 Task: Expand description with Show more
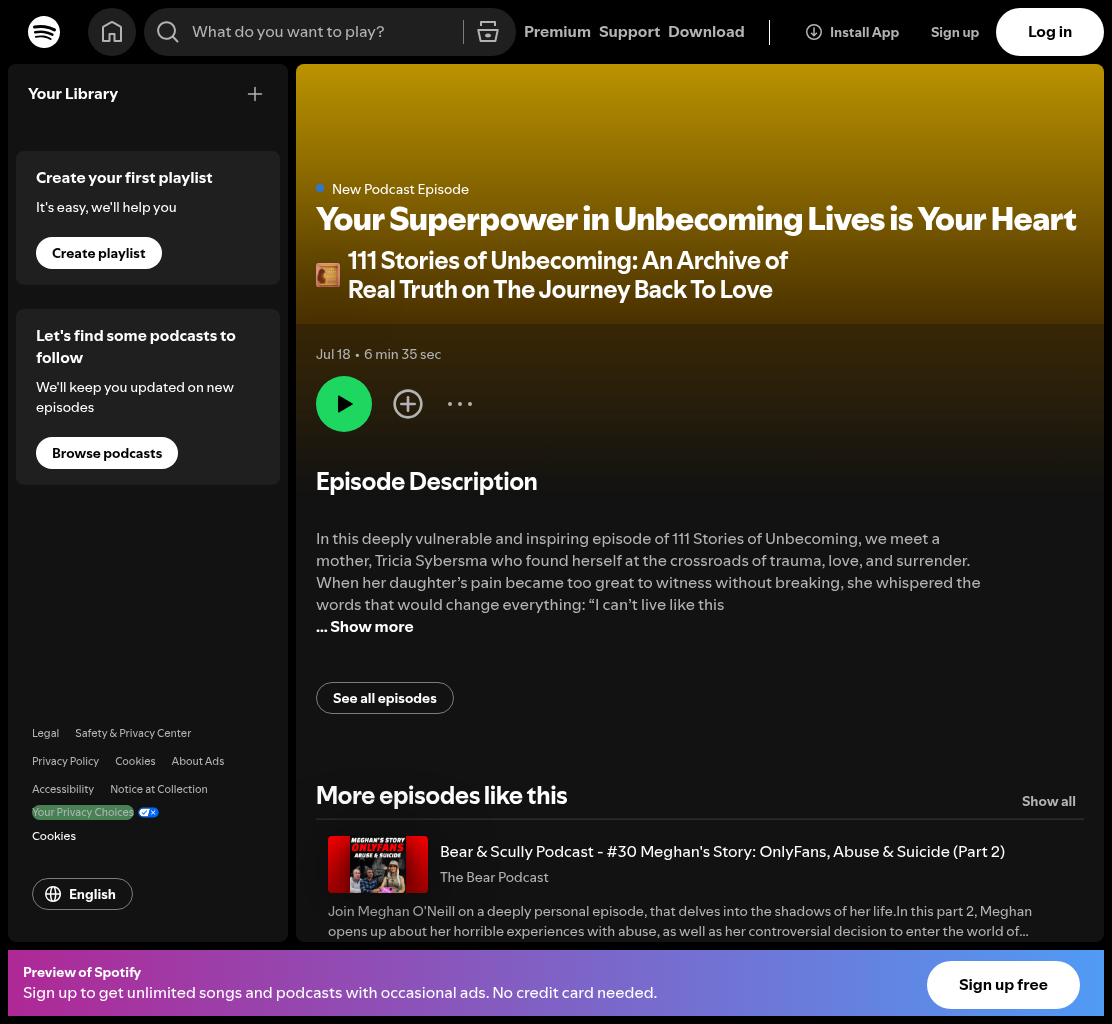(x=372, y=627)
